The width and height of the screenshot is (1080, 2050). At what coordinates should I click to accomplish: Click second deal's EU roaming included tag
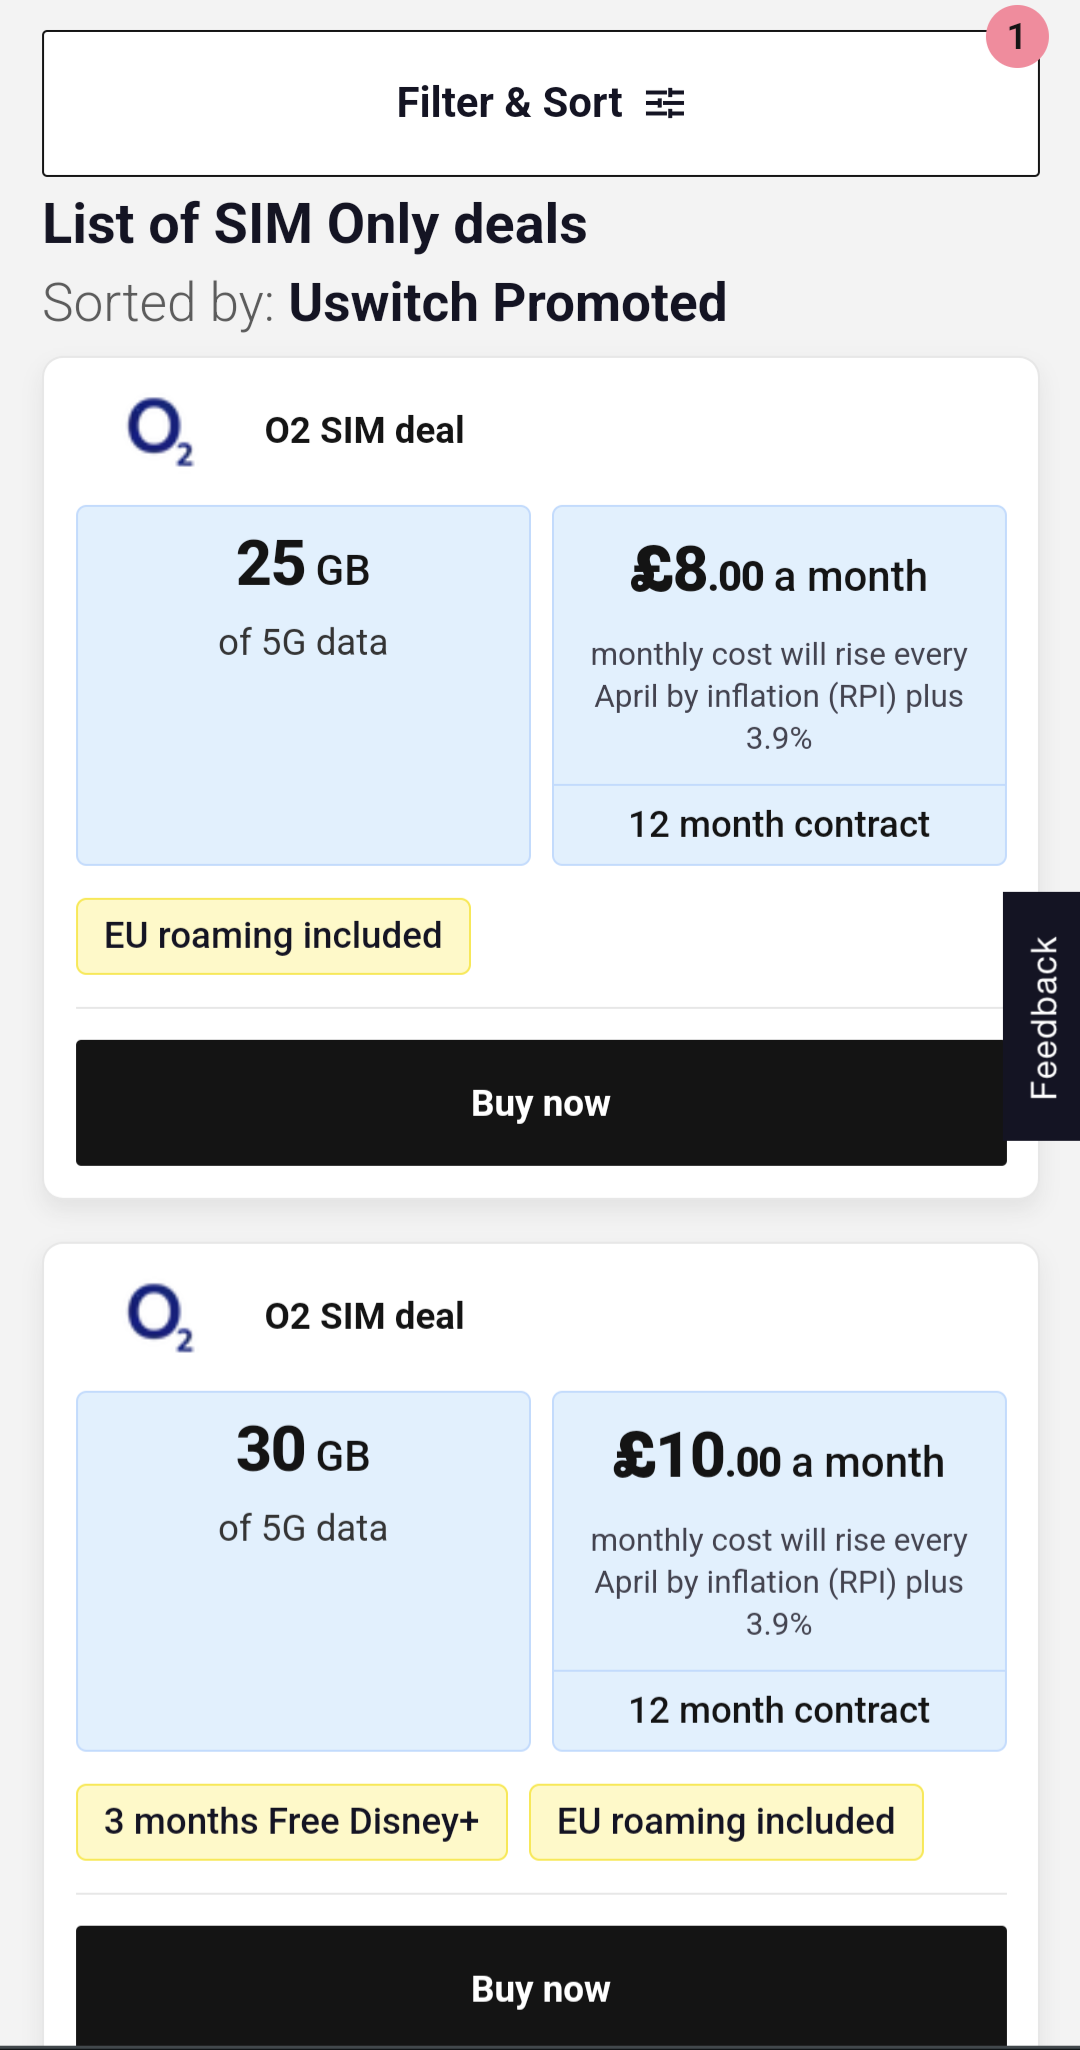point(726,1822)
